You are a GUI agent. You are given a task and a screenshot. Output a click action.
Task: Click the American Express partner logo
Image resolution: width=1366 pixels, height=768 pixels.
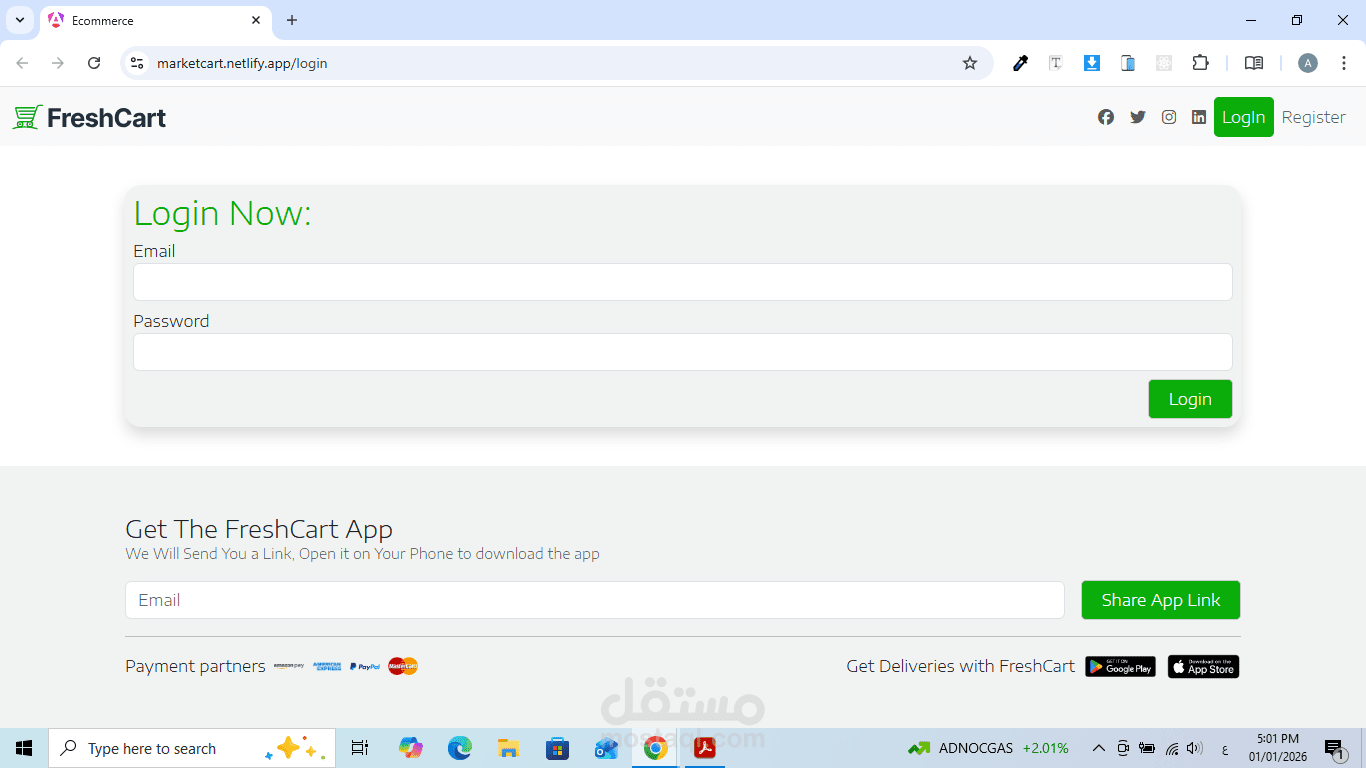[x=327, y=666]
